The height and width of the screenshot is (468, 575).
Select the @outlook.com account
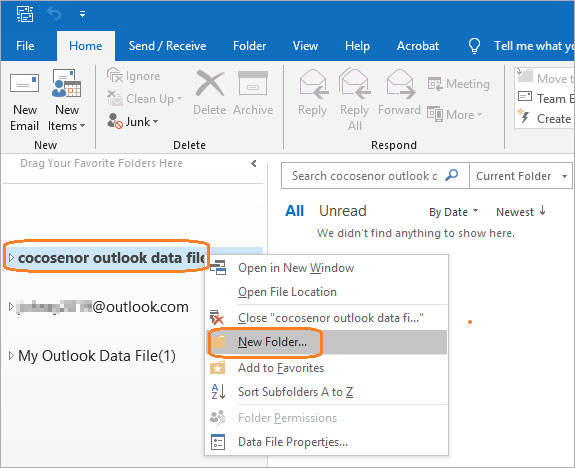click(x=103, y=307)
